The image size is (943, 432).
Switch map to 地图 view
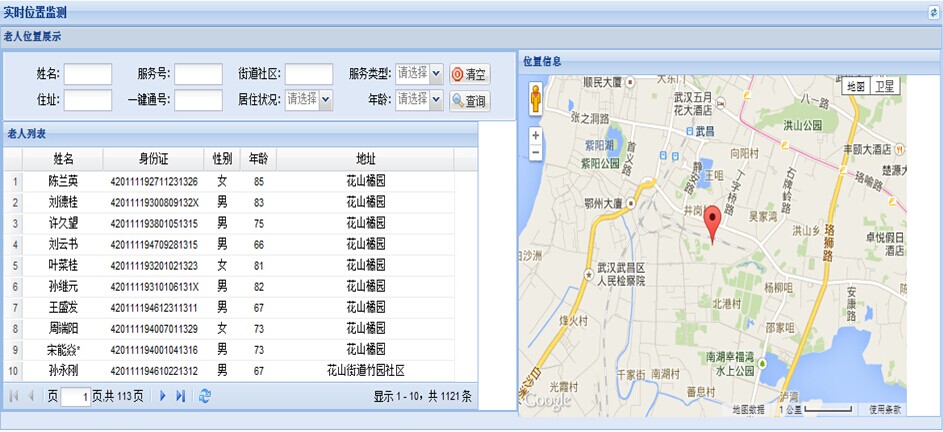pyautogui.click(x=855, y=87)
